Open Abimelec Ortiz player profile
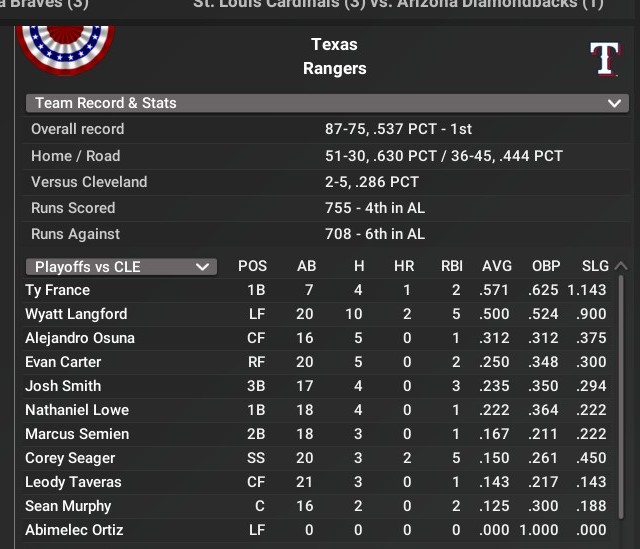 [72, 530]
